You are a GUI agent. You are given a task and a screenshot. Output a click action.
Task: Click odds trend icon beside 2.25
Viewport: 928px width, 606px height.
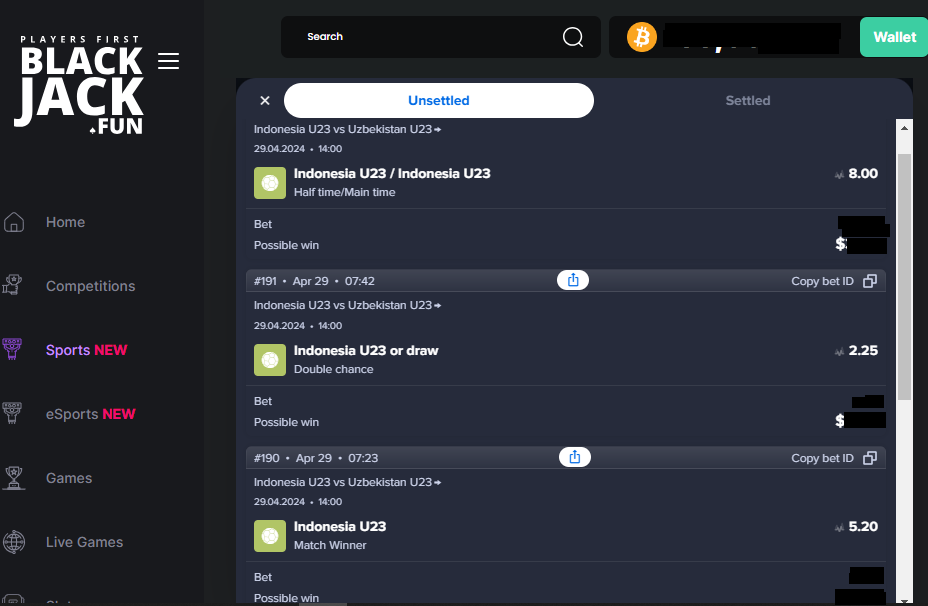[839, 352]
